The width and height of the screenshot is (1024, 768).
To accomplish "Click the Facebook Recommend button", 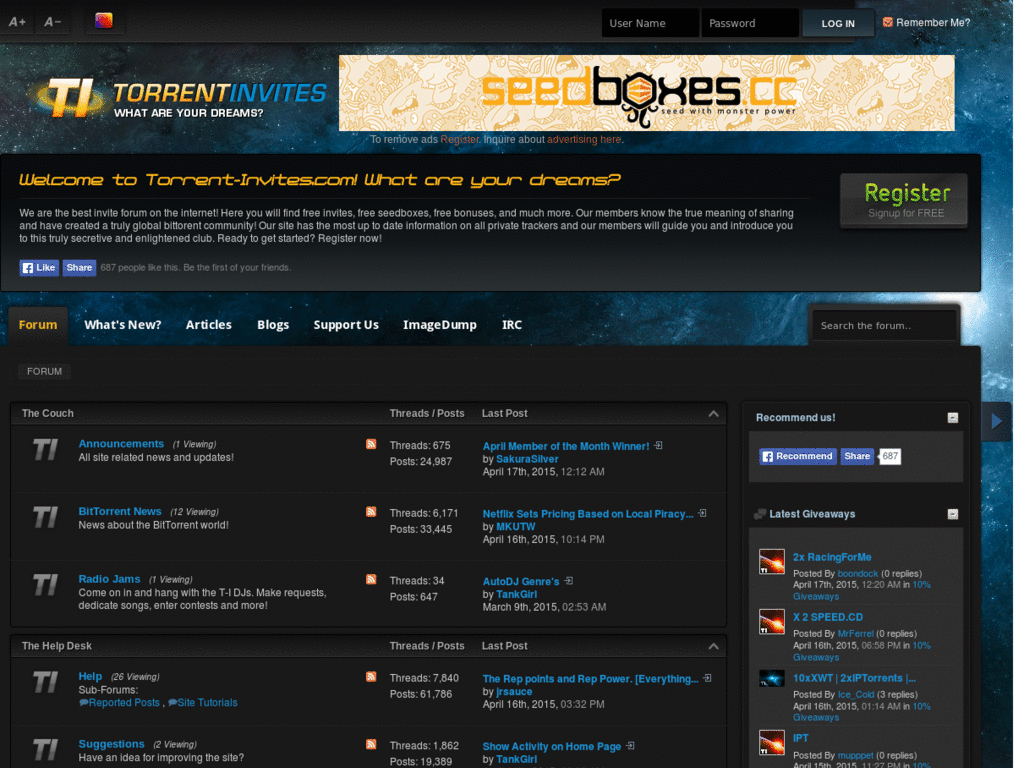I will tap(798, 456).
